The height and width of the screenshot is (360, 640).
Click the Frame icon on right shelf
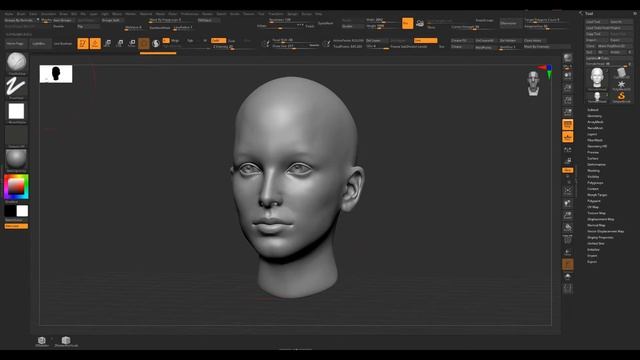[568, 191]
